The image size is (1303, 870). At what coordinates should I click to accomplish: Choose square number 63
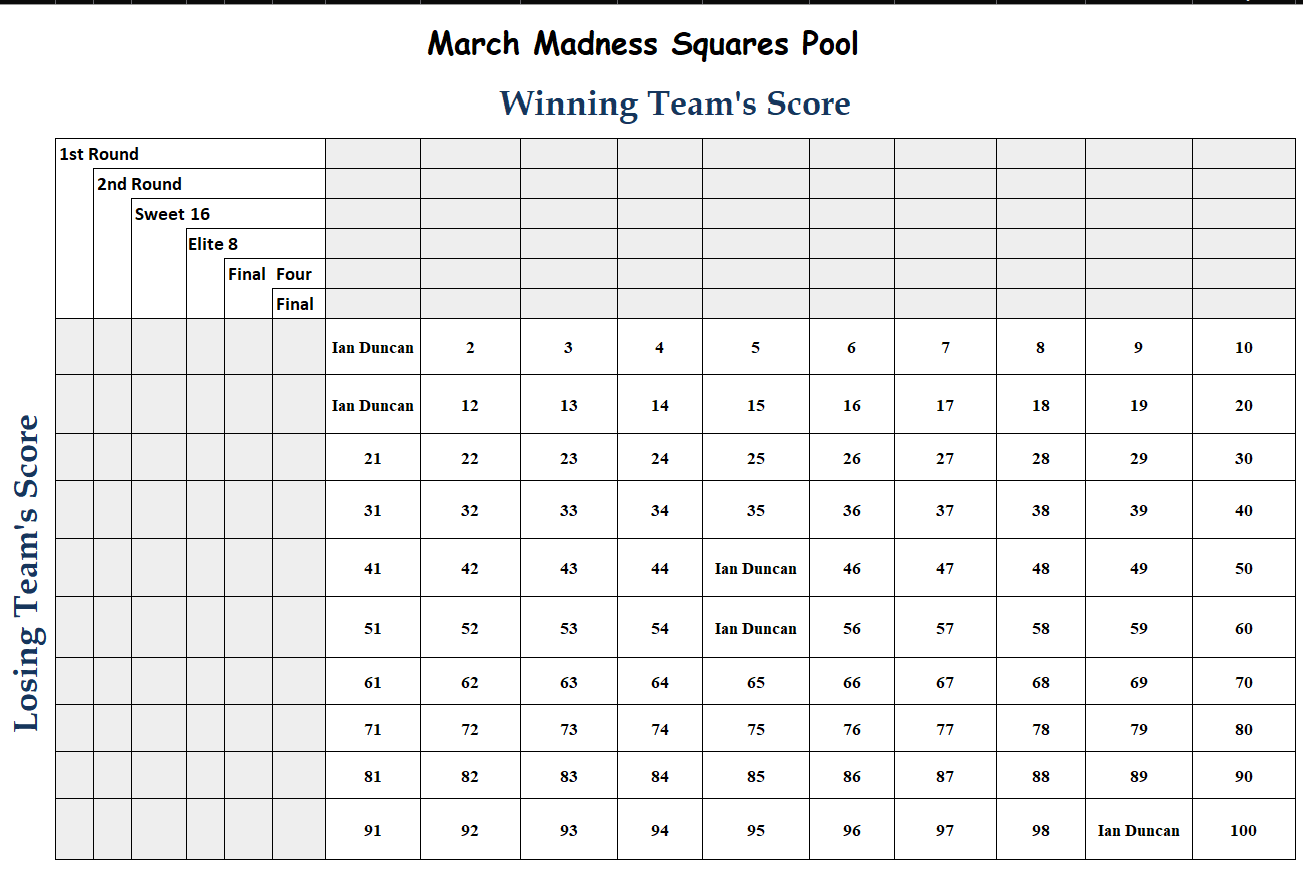pyautogui.click(x=568, y=683)
